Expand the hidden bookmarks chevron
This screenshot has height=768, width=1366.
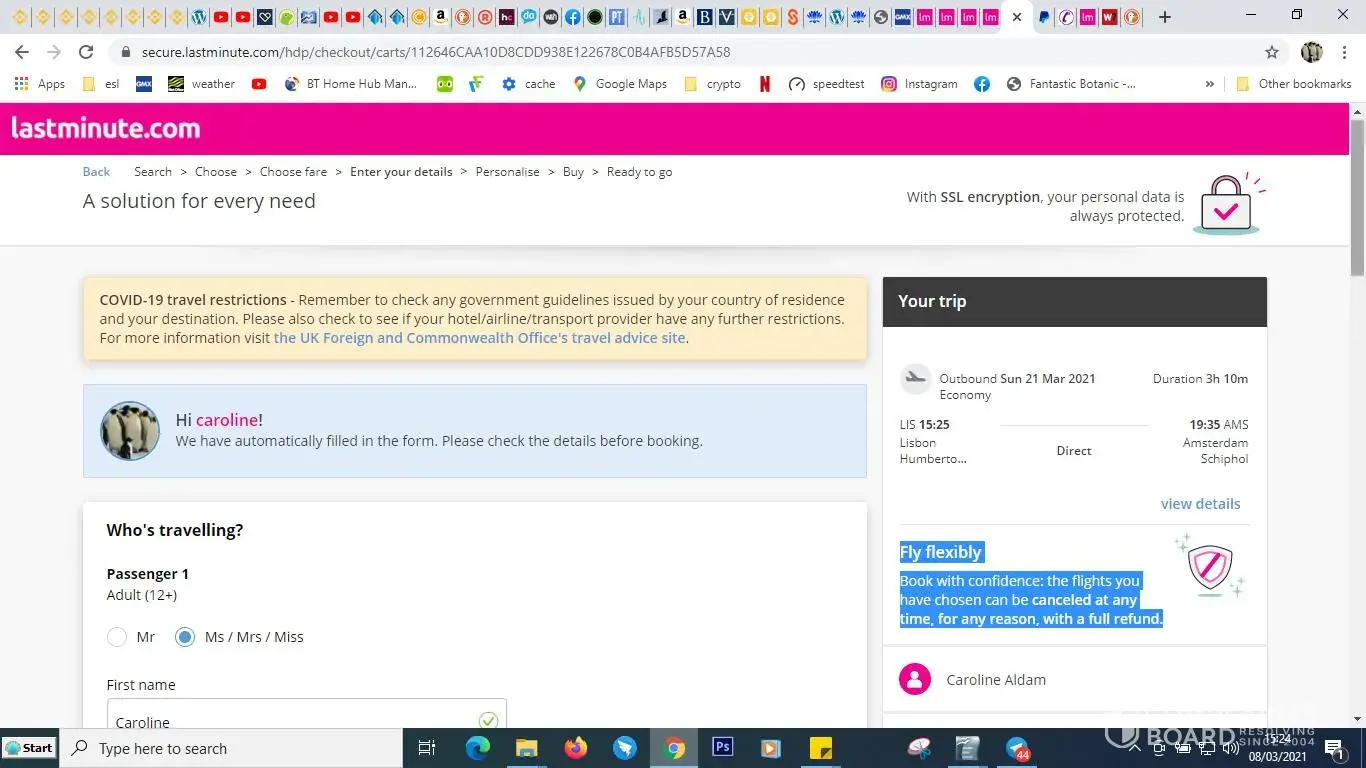(1210, 84)
